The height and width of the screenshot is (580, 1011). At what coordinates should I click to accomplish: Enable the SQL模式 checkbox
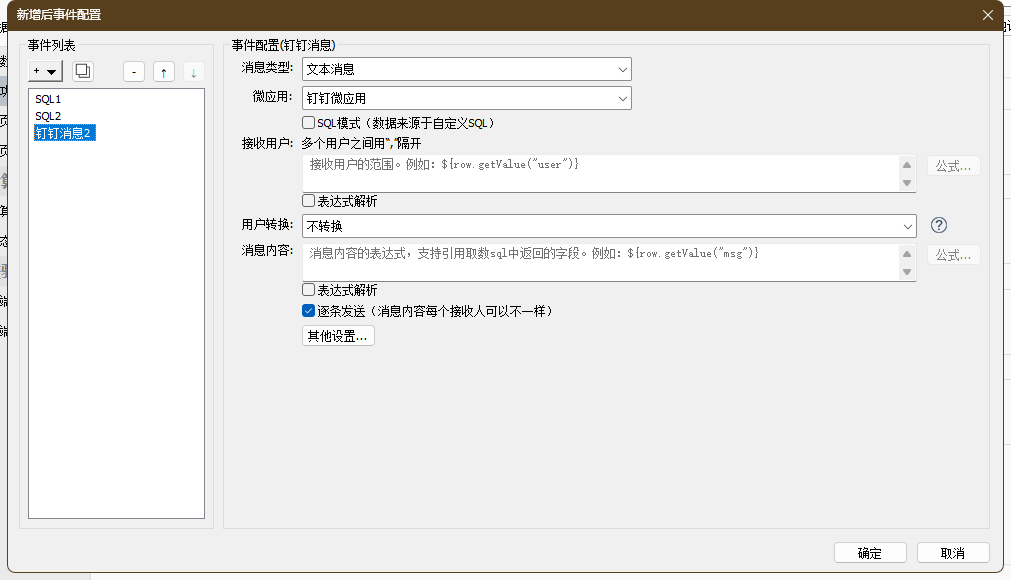[309, 123]
